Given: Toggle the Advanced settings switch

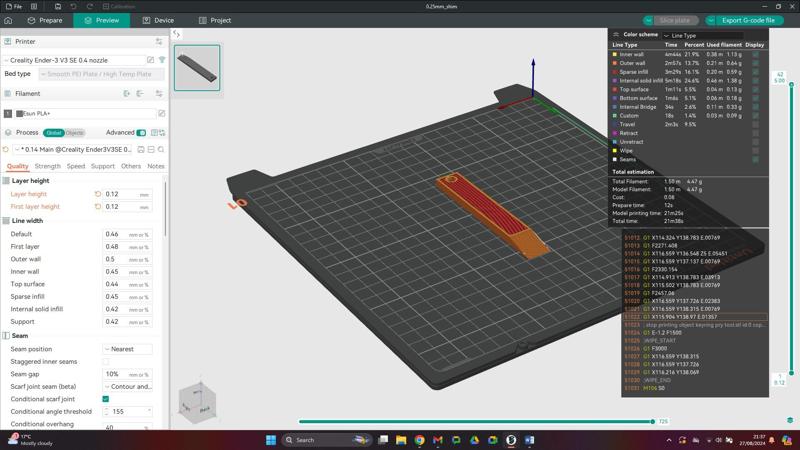Looking at the screenshot, I should (141, 132).
